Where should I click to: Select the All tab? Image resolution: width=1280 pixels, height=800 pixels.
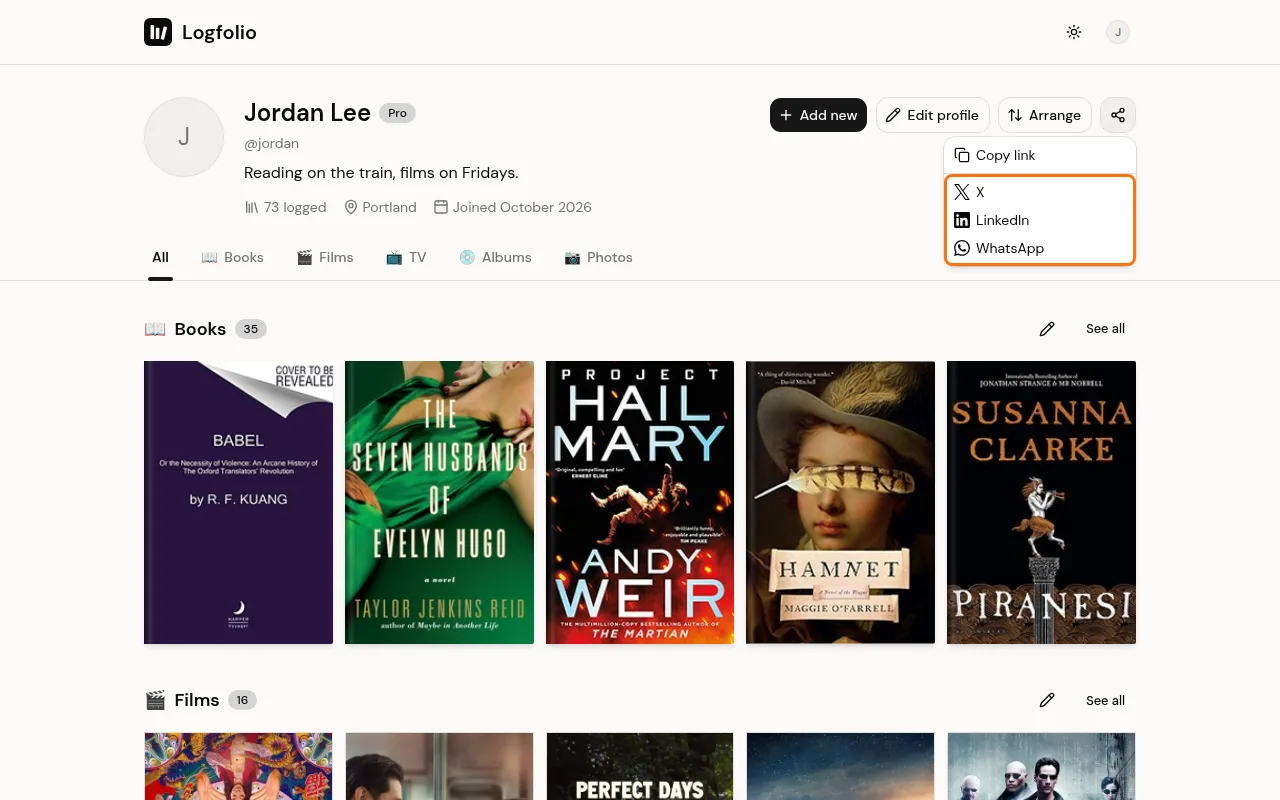click(160, 257)
